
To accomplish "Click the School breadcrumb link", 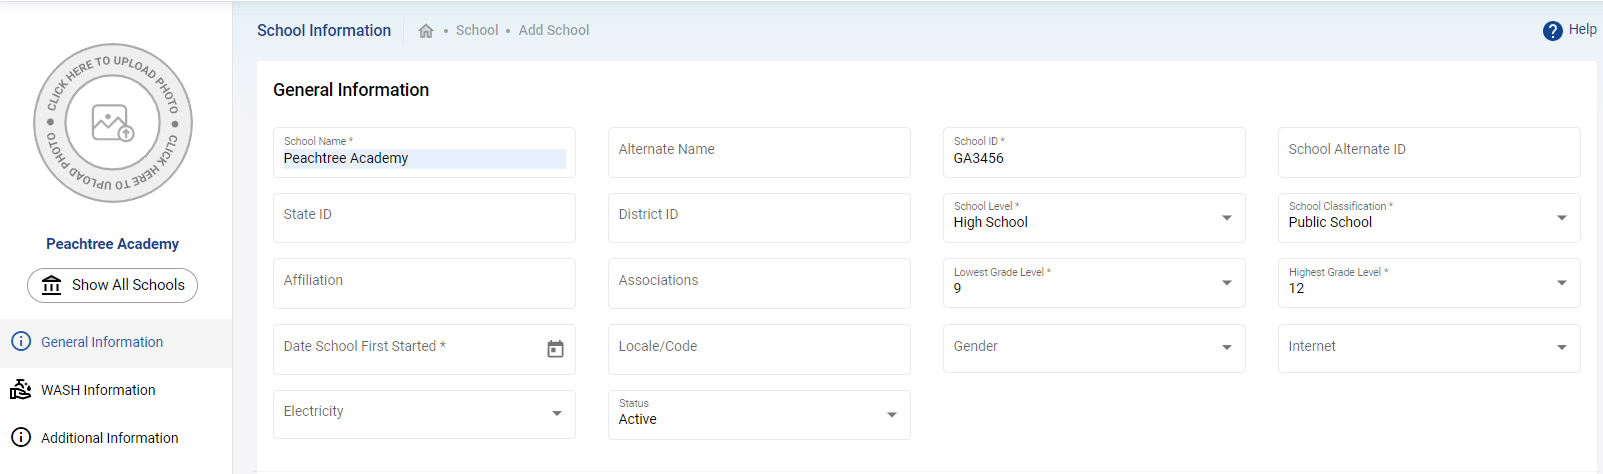I will 477,30.
